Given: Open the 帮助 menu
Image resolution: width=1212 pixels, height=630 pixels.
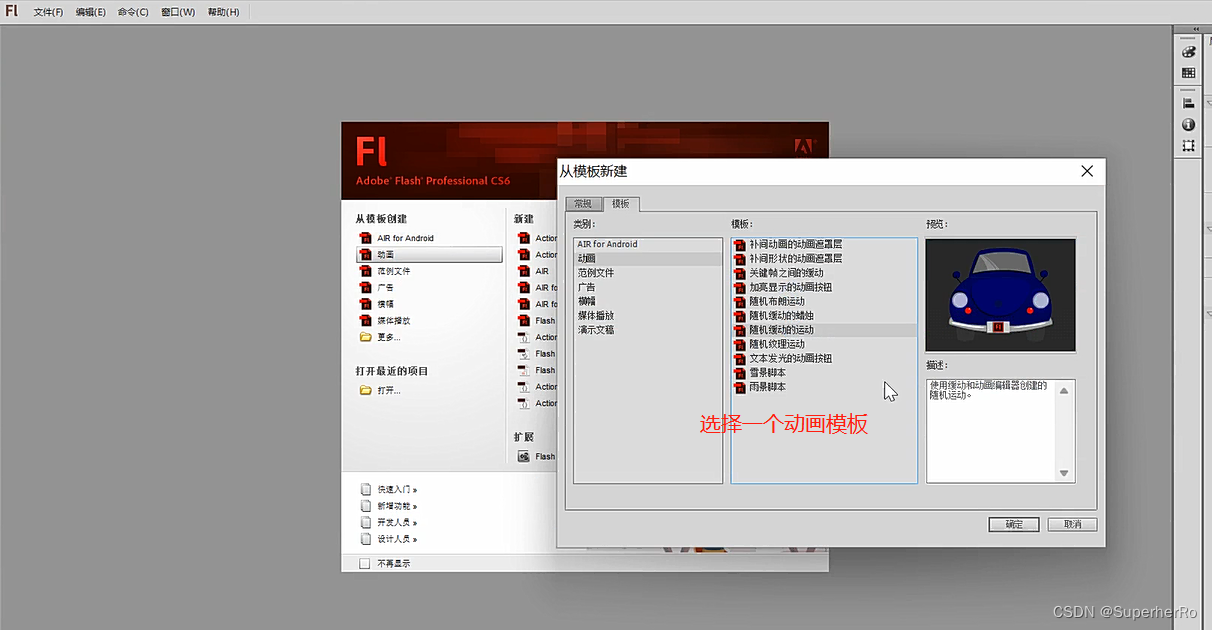Looking at the screenshot, I should tap(222, 12).
